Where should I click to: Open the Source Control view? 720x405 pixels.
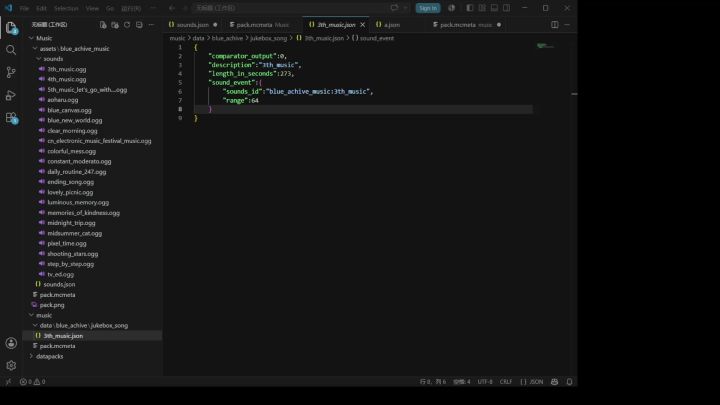11,72
